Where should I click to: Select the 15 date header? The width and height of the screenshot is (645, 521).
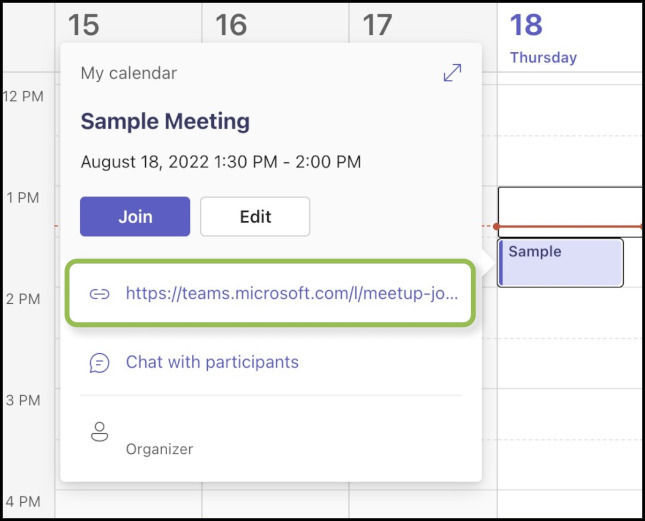[83, 25]
